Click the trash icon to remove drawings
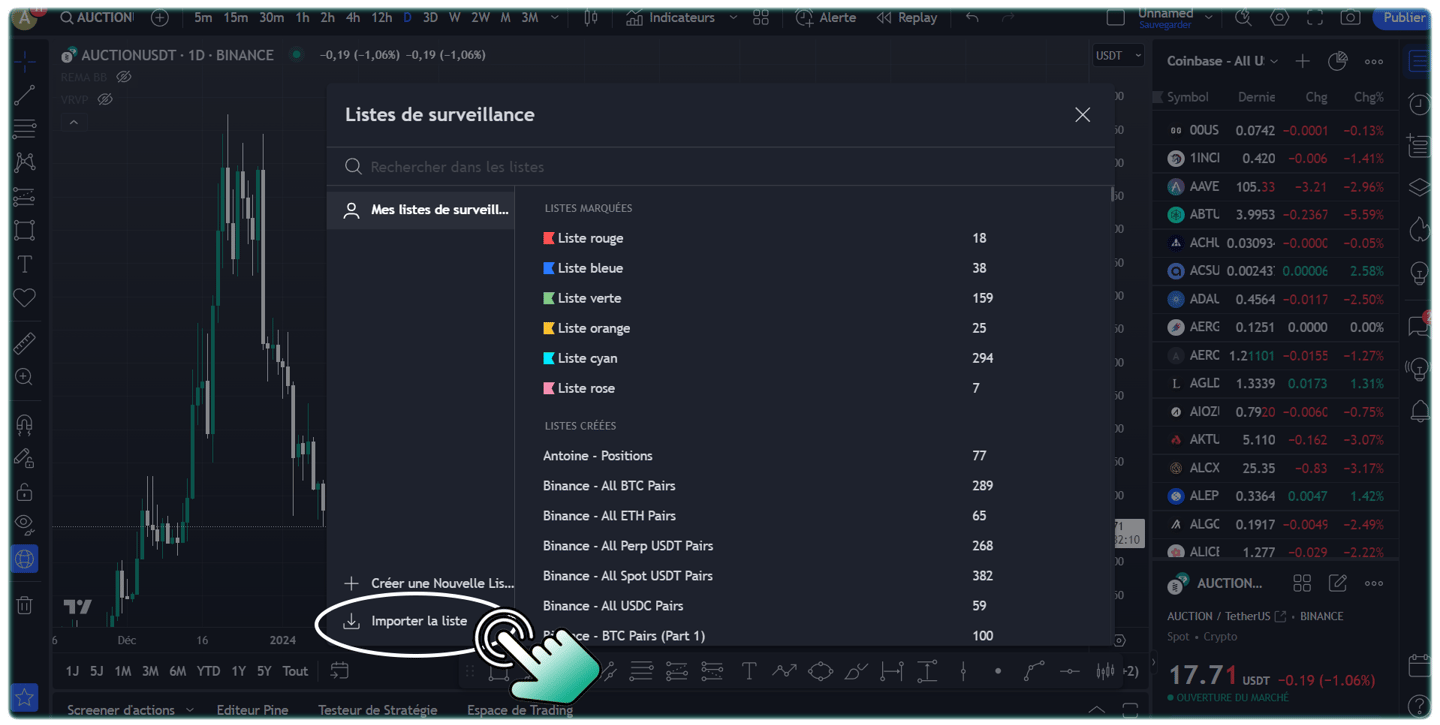The image size is (1440, 725). coord(25,605)
